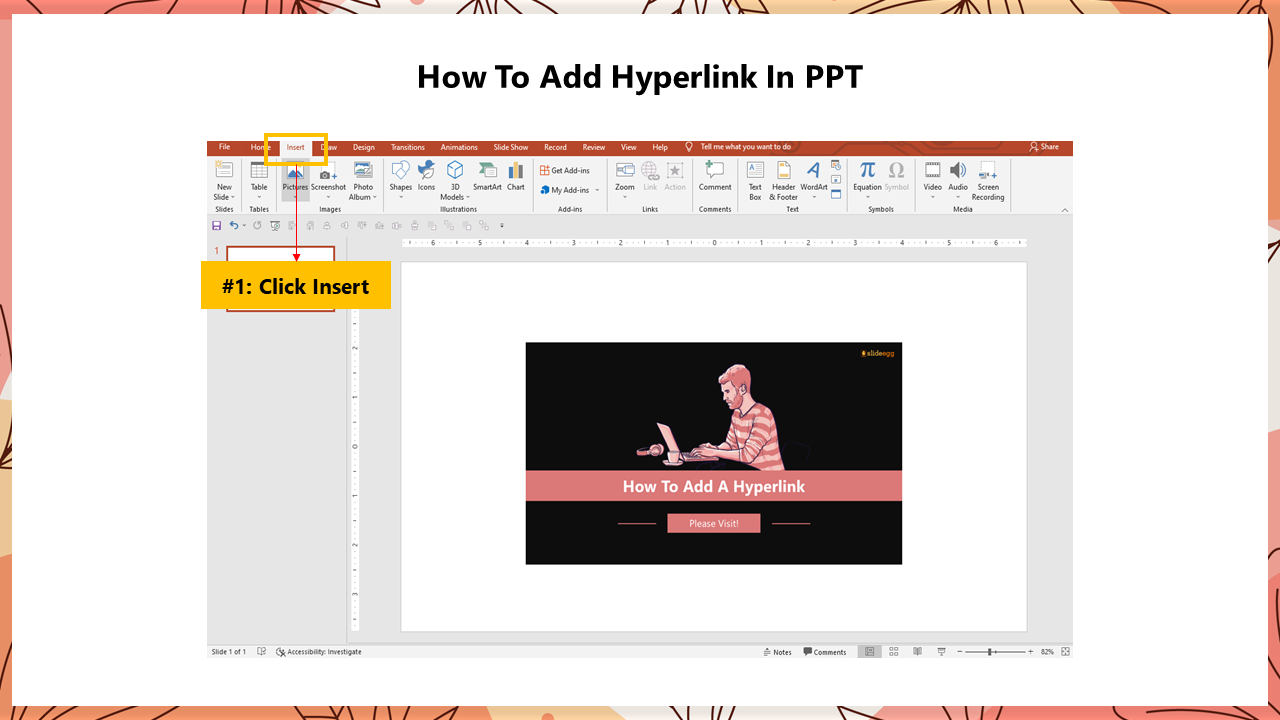Start Slide Show from status bar
This screenshot has height=720, width=1280.
click(941, 652)
